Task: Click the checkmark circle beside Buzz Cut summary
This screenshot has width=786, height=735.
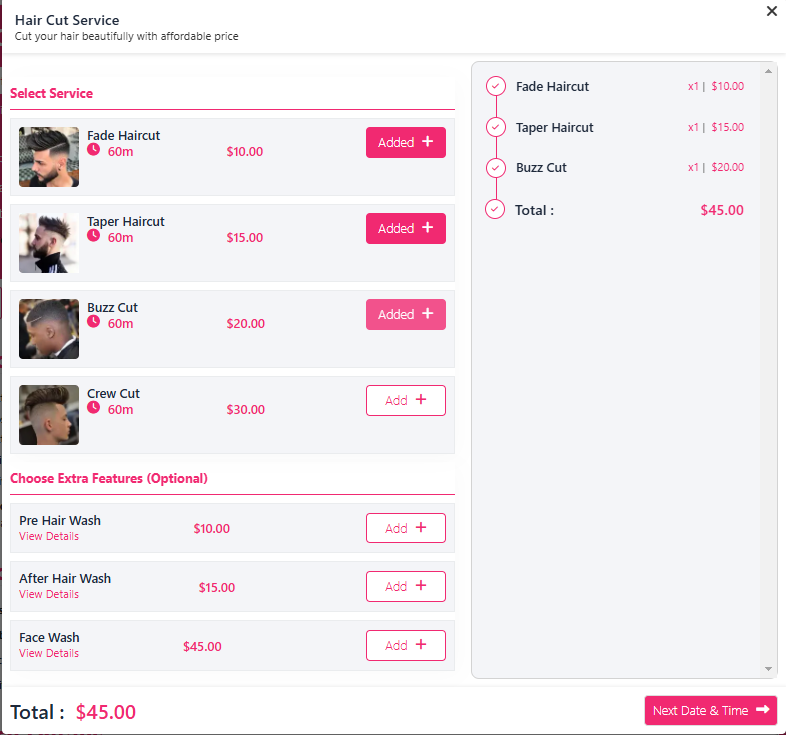Action: (495, 167)
